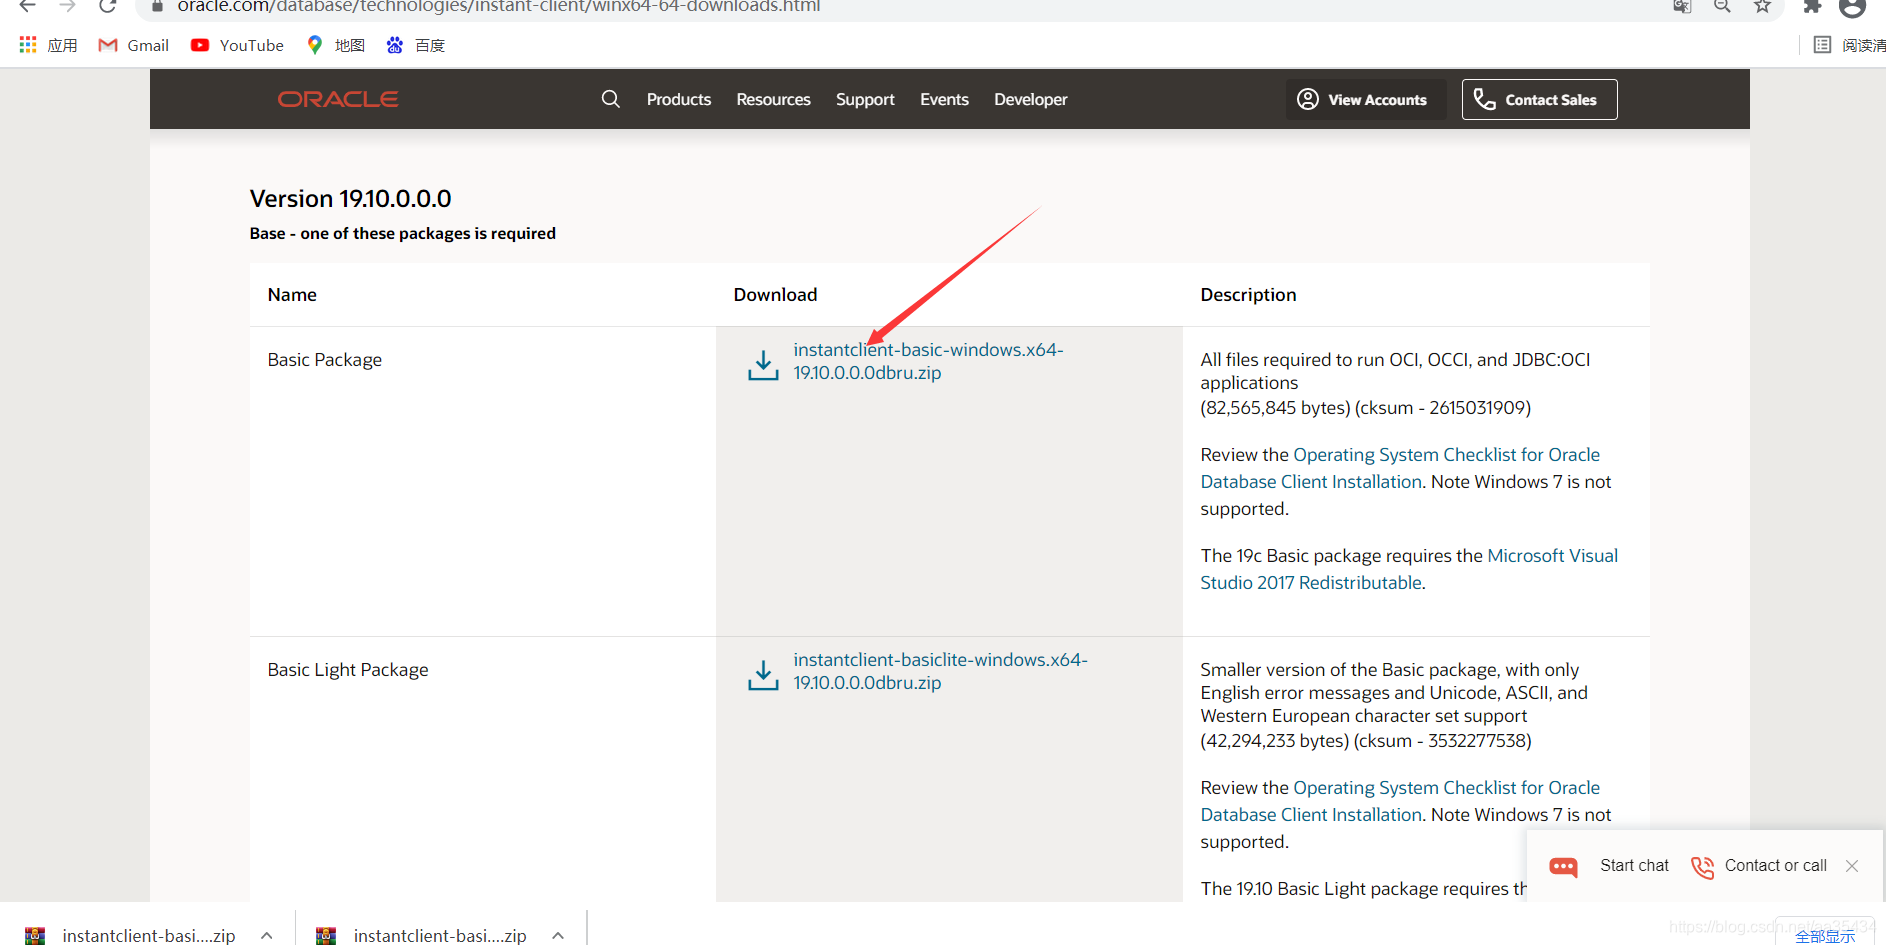The width and height of the screenshot is (1886, 945).
Task: Click download icon for Basic Light Package
Action: [763, 675]
